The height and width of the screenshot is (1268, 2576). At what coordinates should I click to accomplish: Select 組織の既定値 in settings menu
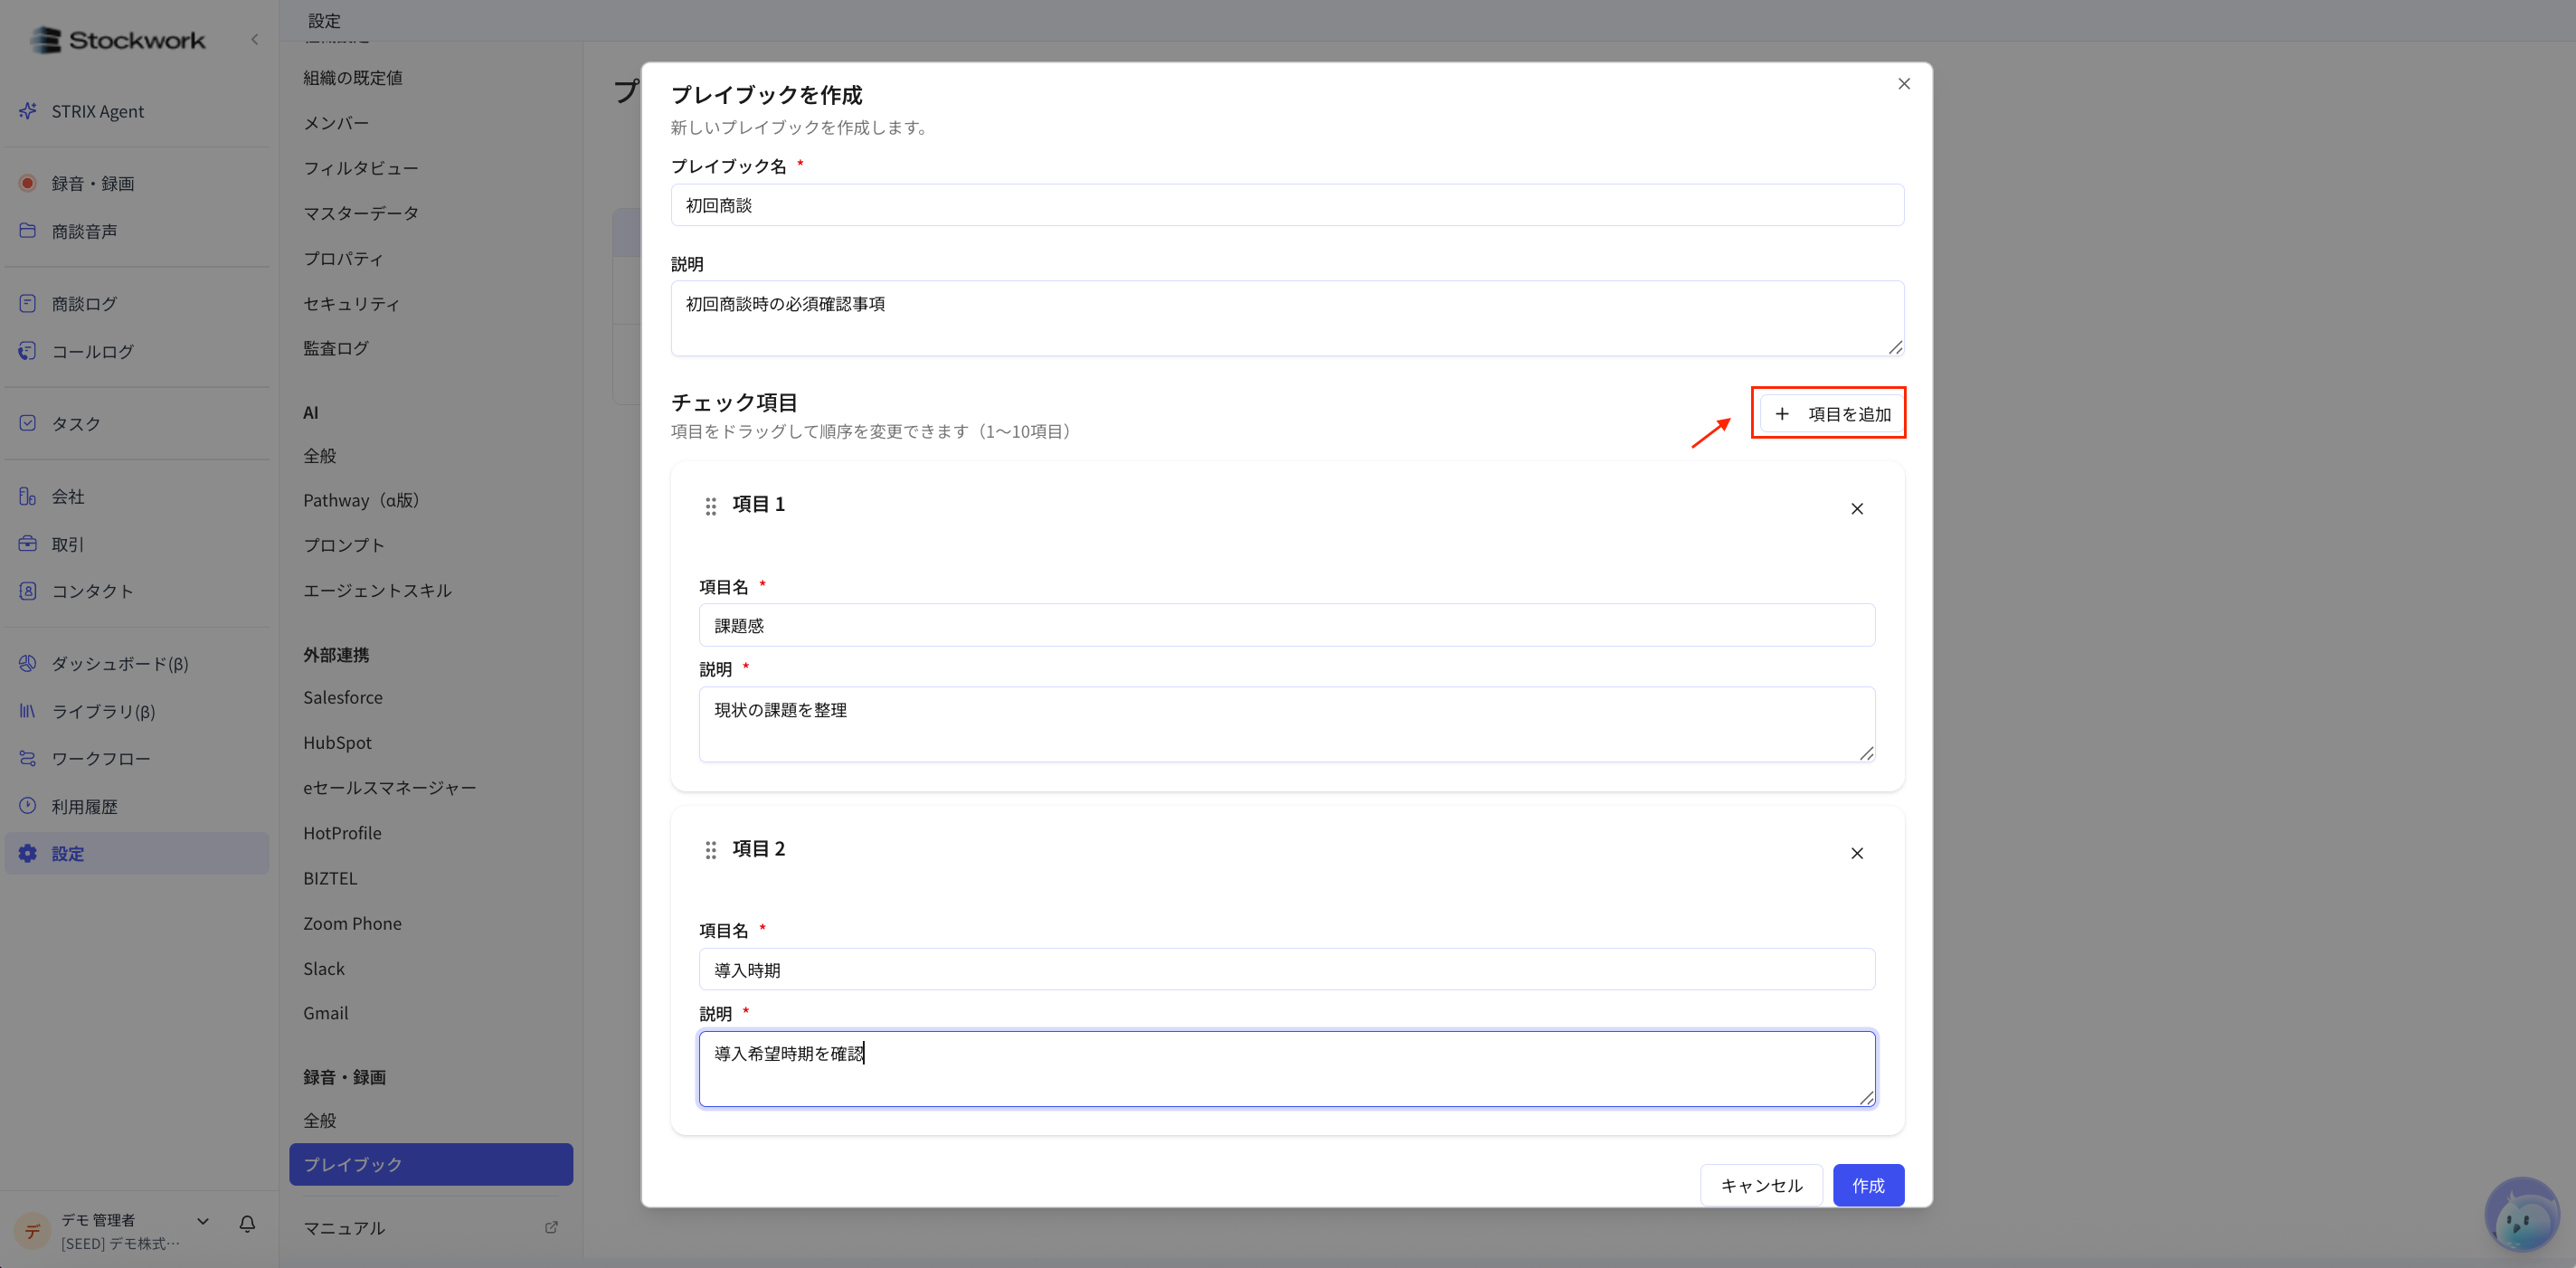(x=353, y=78)
